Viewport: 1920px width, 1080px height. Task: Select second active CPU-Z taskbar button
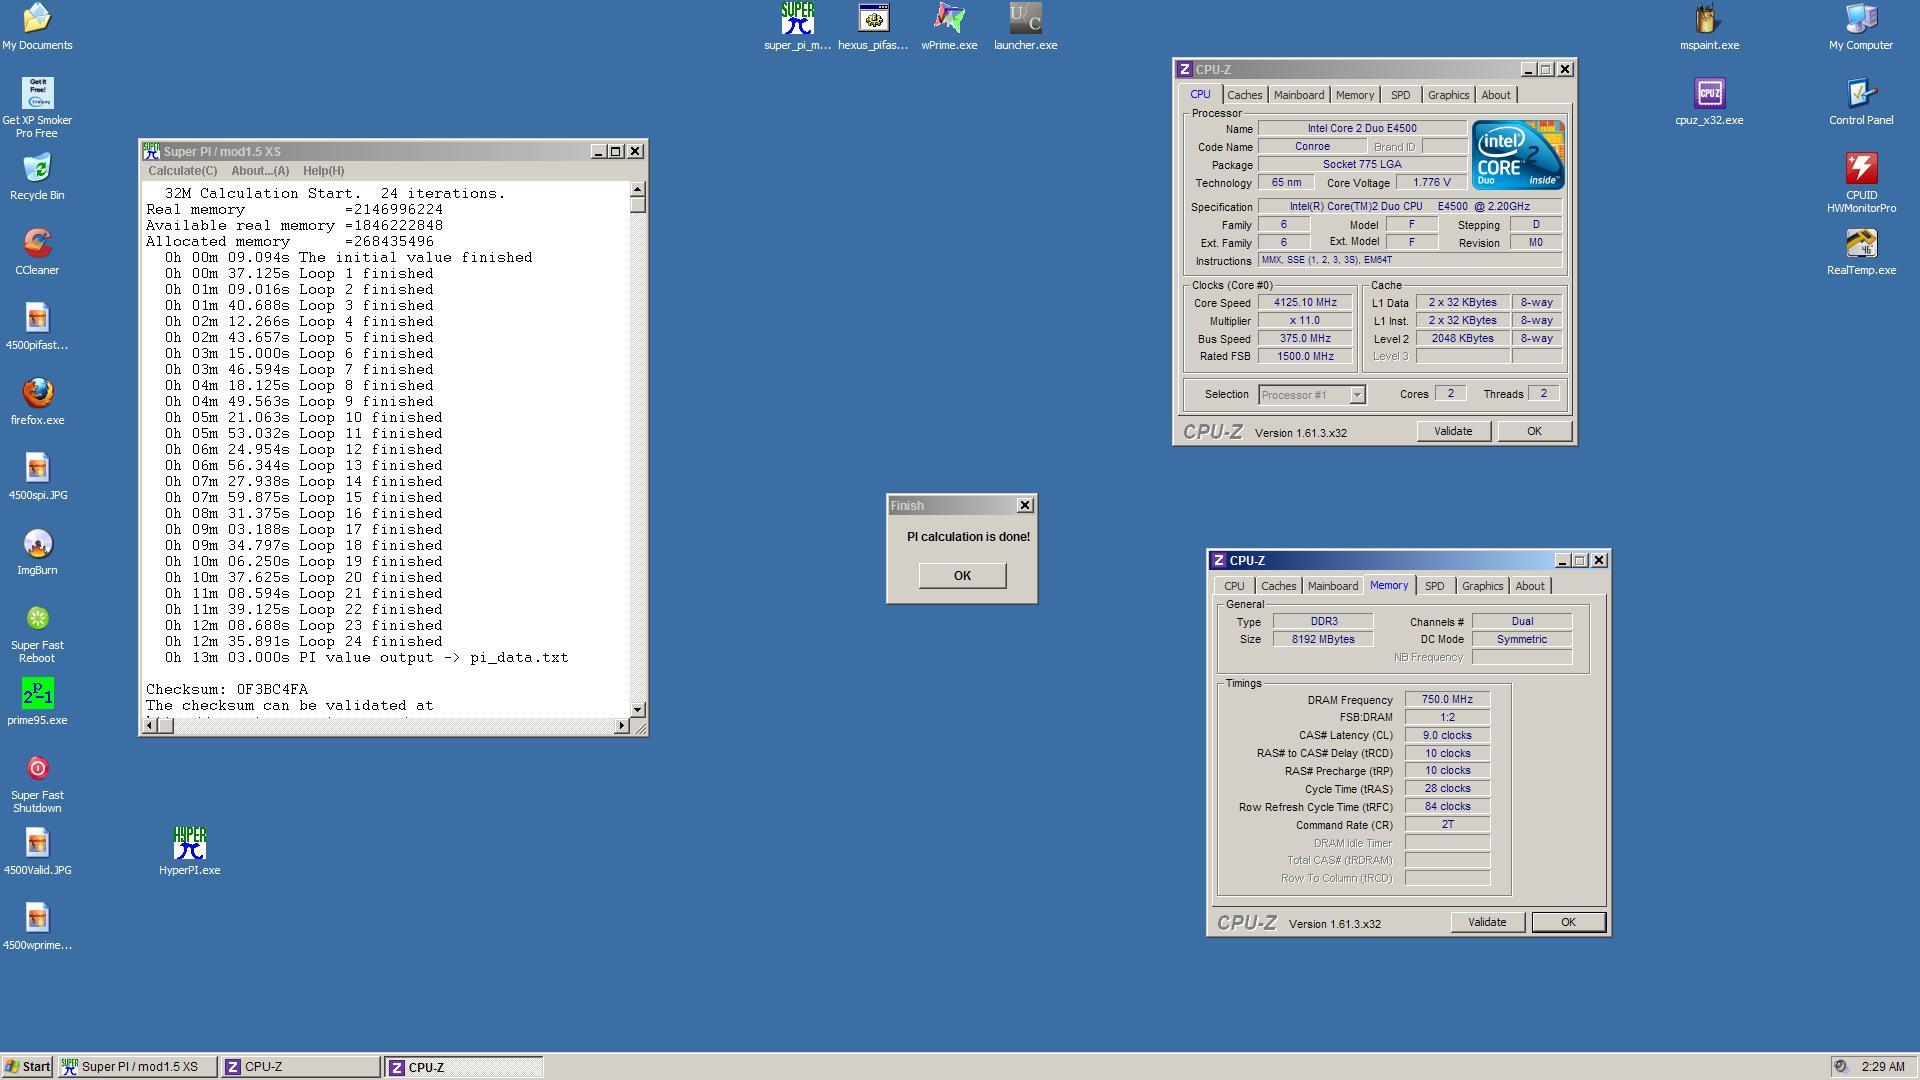coord(464,1067)
